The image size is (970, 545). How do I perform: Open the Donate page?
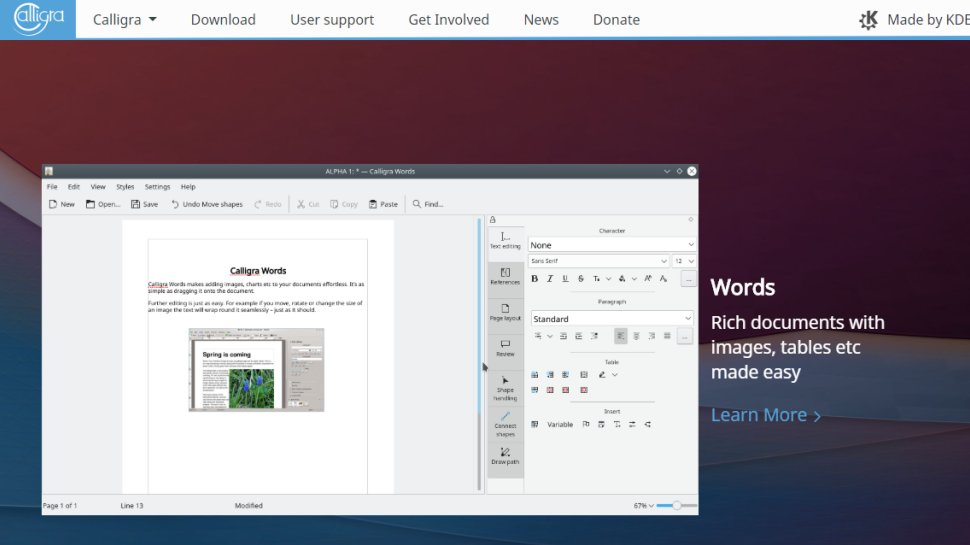[x=616, y=20]
